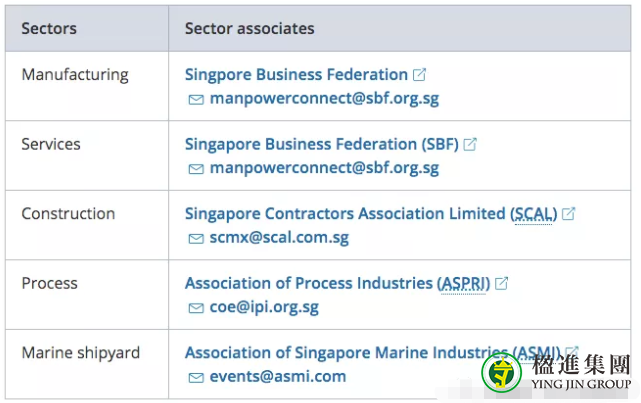The width and height of the screenshot is (641, 403).
Task: Click envelope icon in Services row
Action: coord(196,169)
